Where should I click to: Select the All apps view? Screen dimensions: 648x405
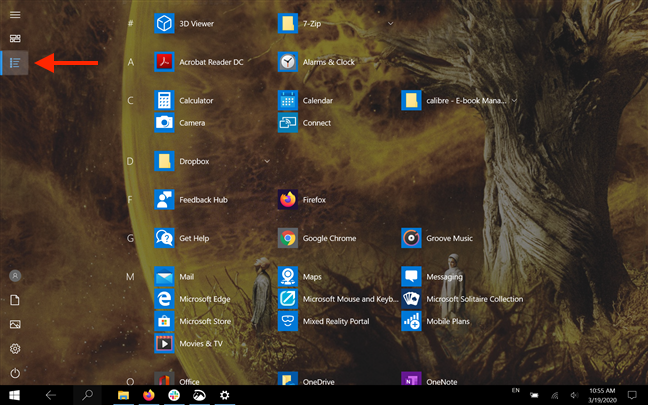click(15, 63)
